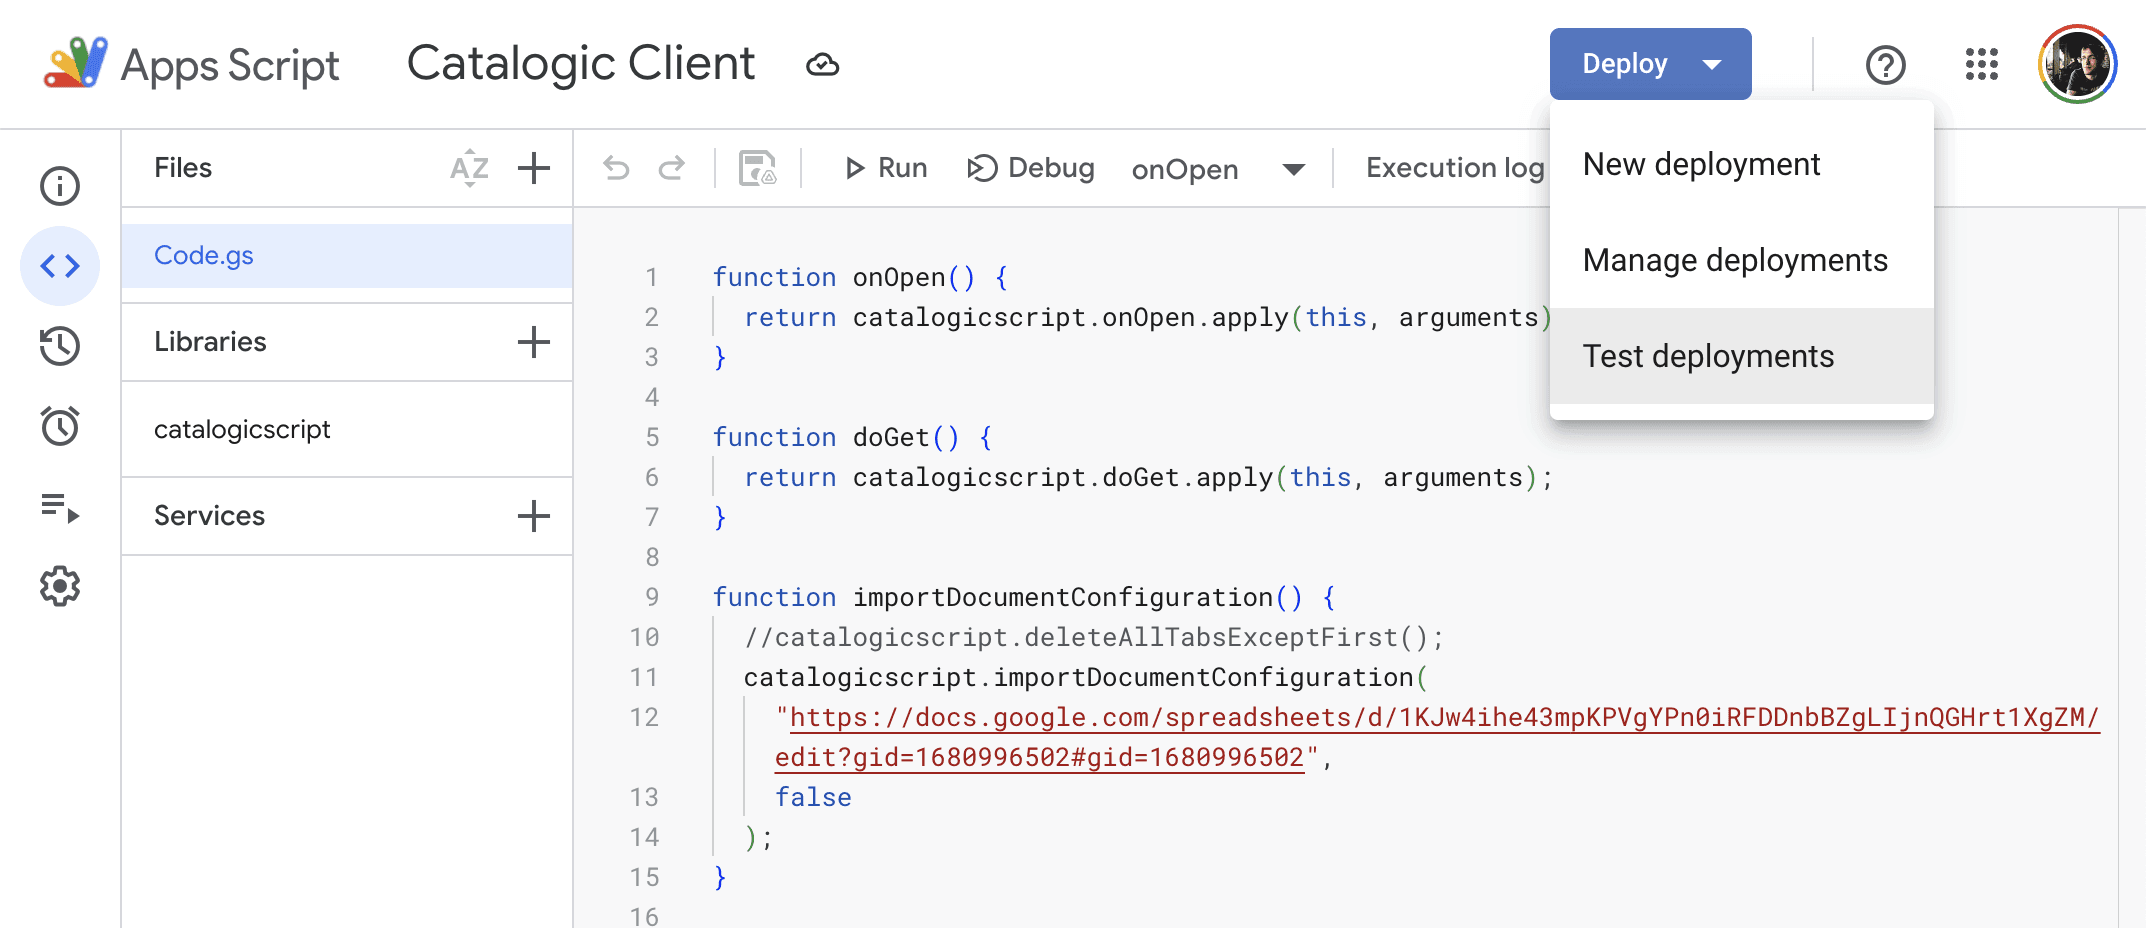Open the Google apps grid icon

1981,64
